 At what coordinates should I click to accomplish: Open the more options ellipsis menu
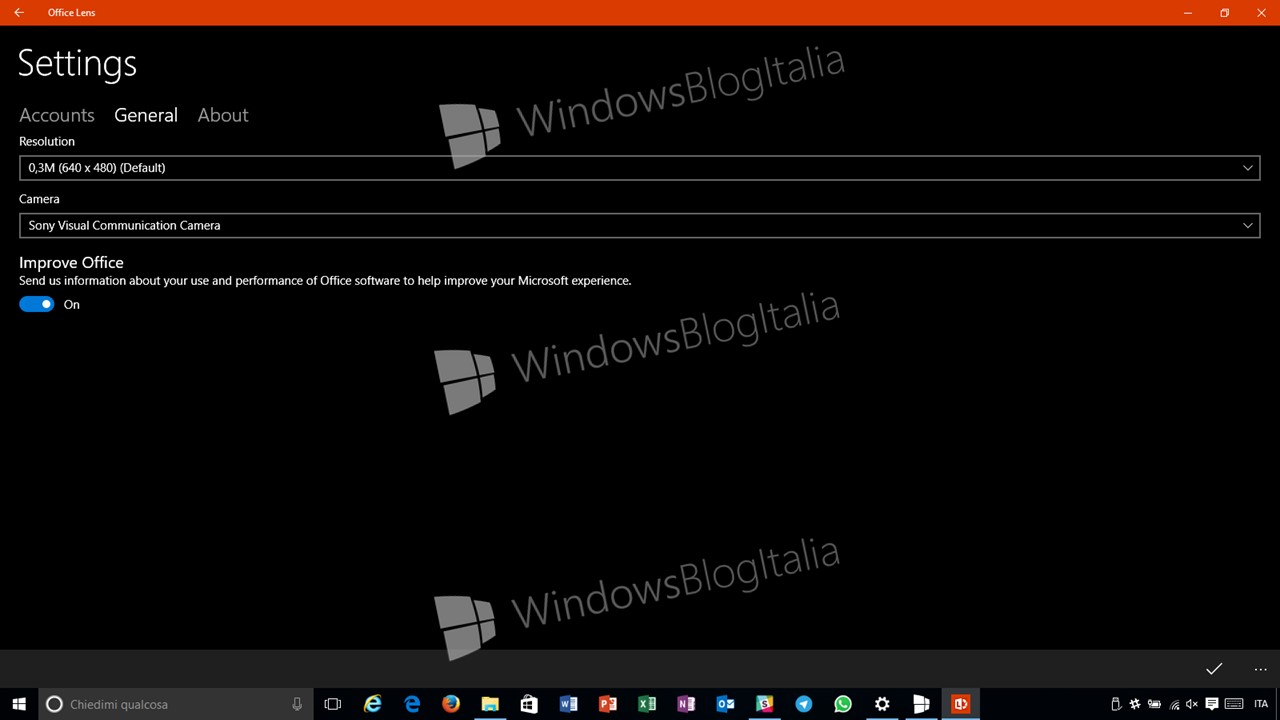(1260, 669)
